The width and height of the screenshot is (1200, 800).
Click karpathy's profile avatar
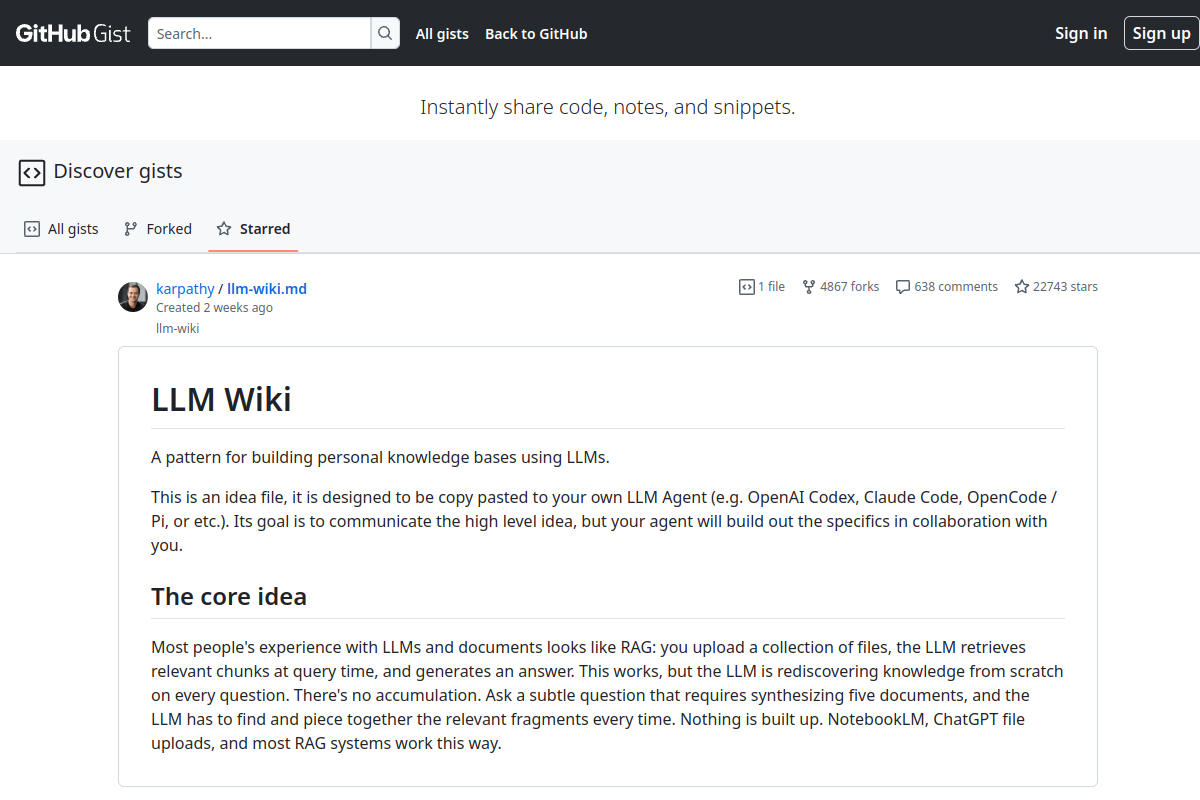(133, 297)
